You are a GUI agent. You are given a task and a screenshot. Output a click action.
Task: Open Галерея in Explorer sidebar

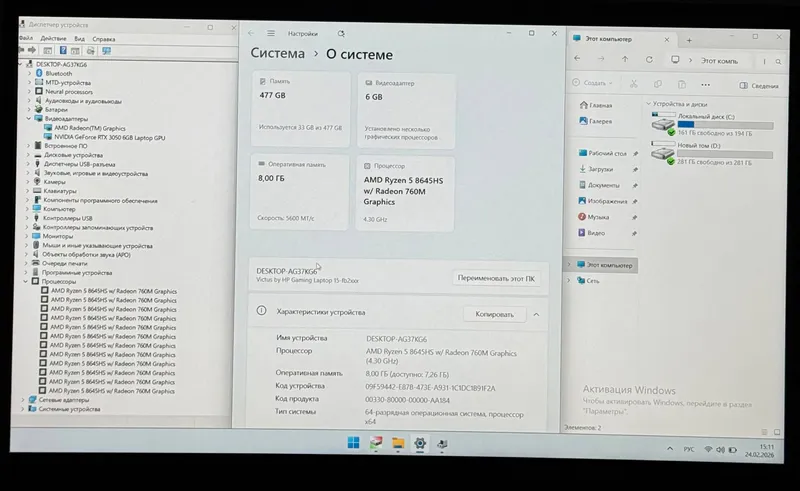(x=595, y=121)
